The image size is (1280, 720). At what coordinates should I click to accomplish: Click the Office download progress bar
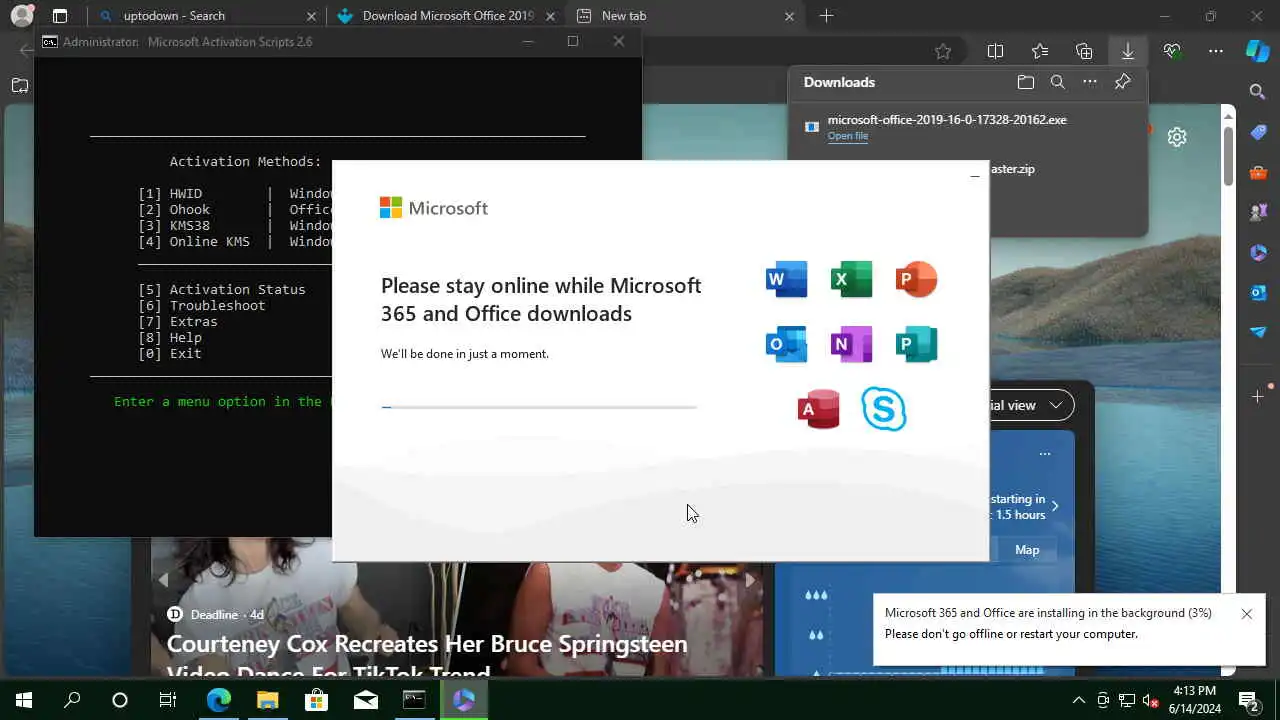[539, 407]
